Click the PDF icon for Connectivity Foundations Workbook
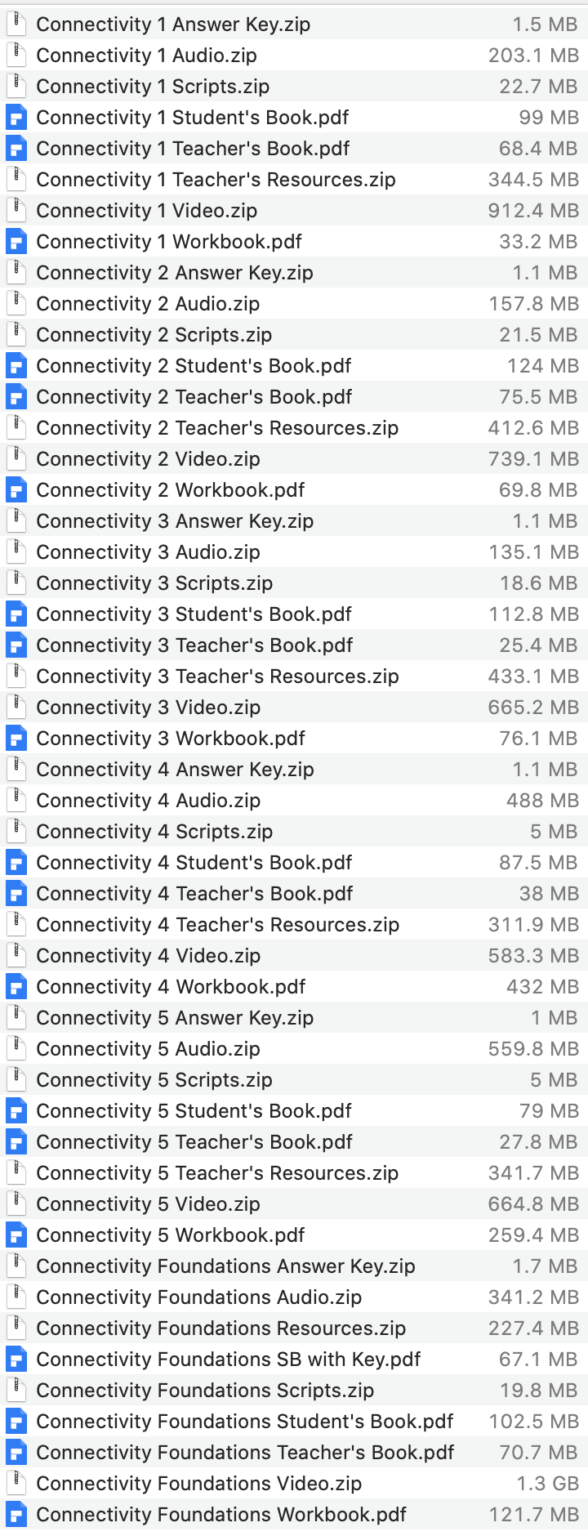 click(16, 1513)
